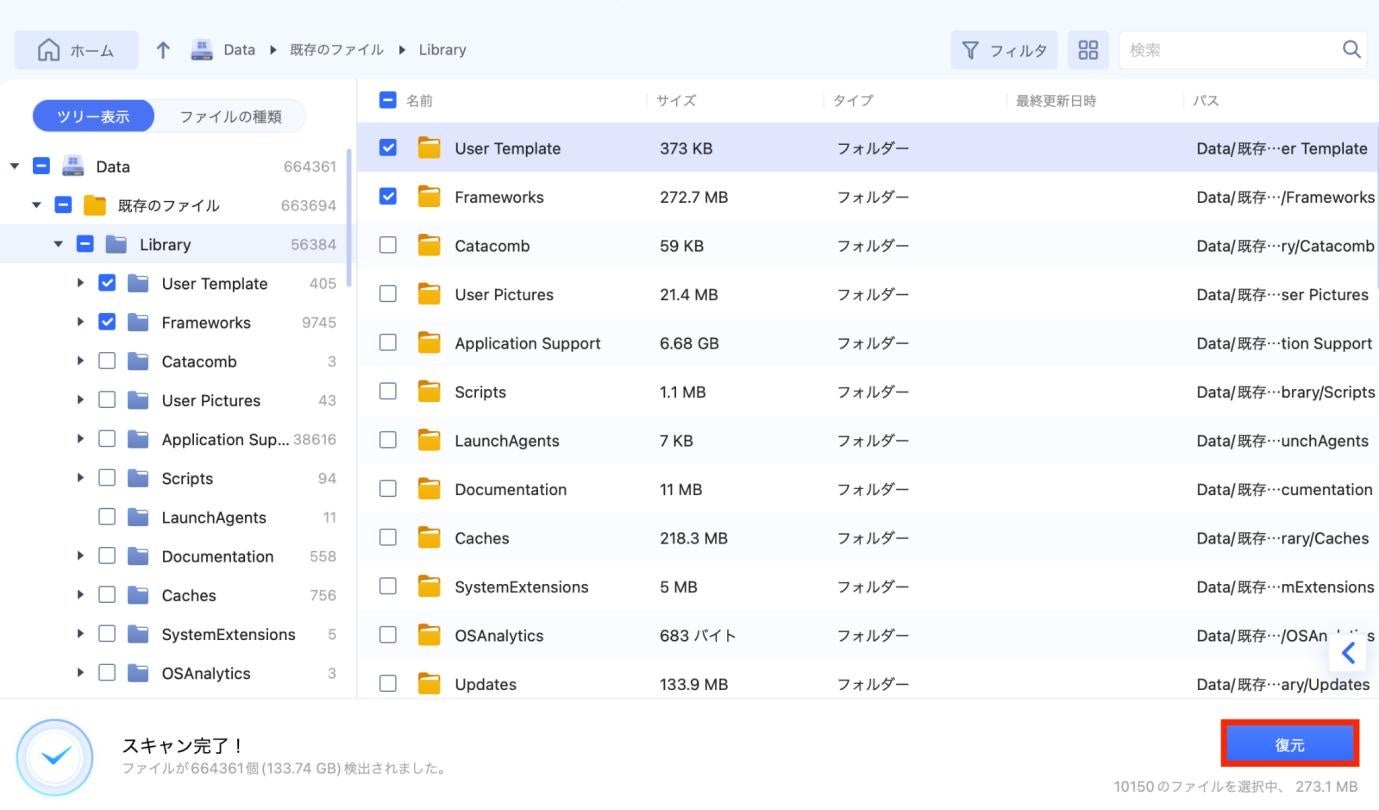Collapse the Library tree node
Image resolution: width=1379 pixels, height=810 pixels.
[58, 244]
